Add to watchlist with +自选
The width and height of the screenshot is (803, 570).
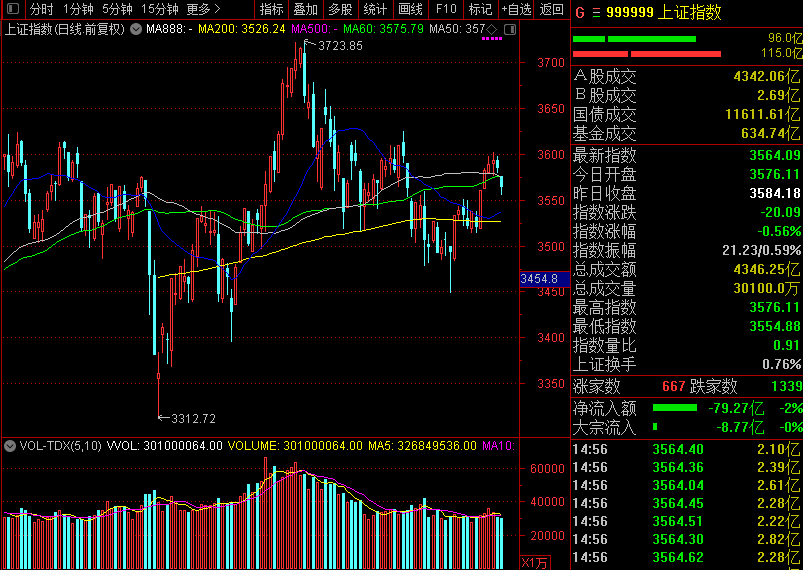pos(516,9)
